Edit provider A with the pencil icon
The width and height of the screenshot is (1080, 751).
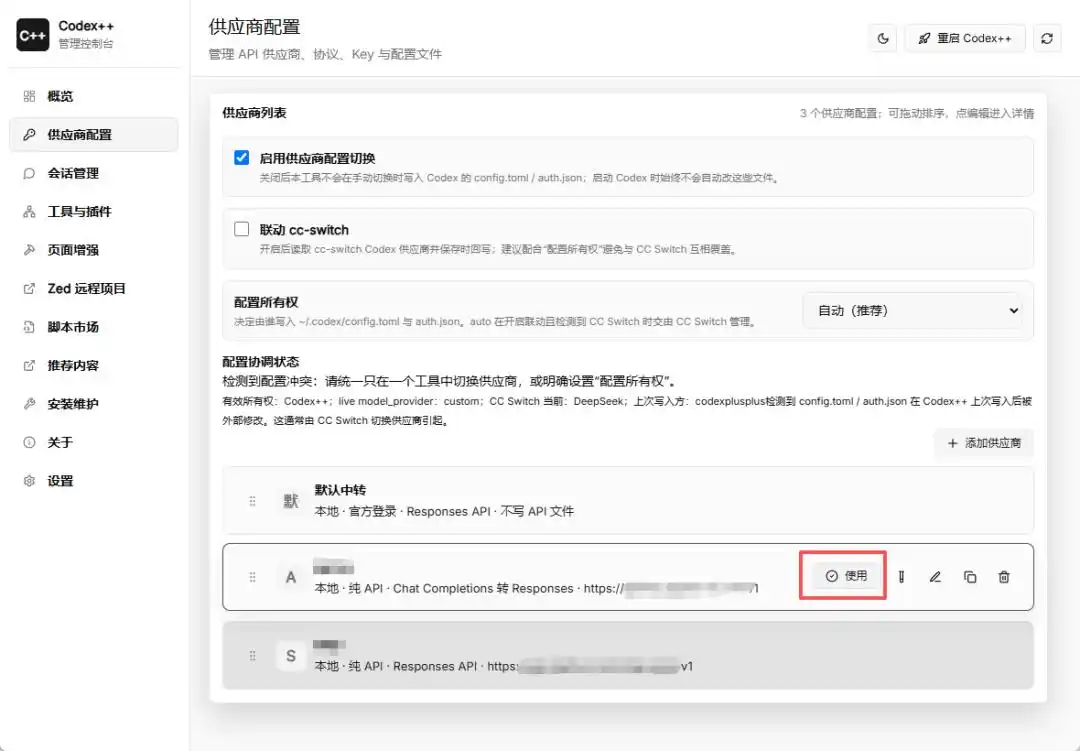point(935,577)
